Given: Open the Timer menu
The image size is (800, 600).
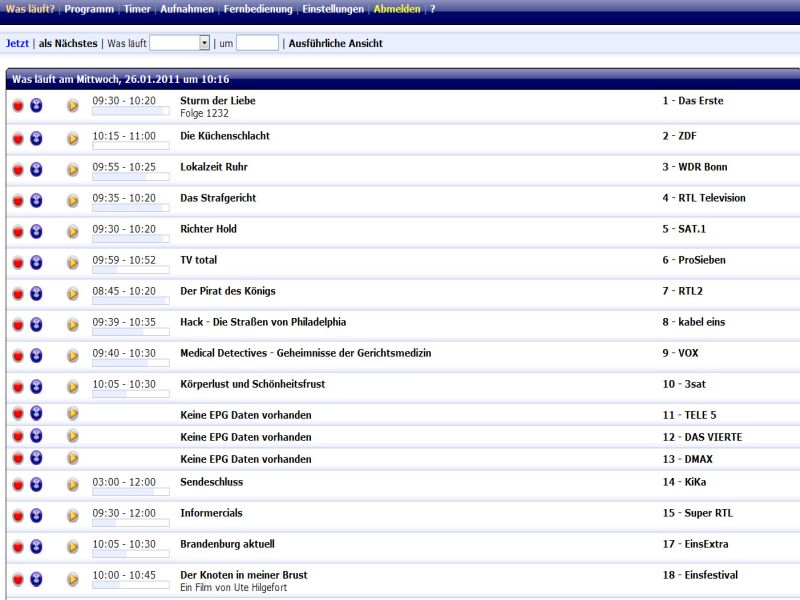Looking at the screenshot, I should [137, 9].
